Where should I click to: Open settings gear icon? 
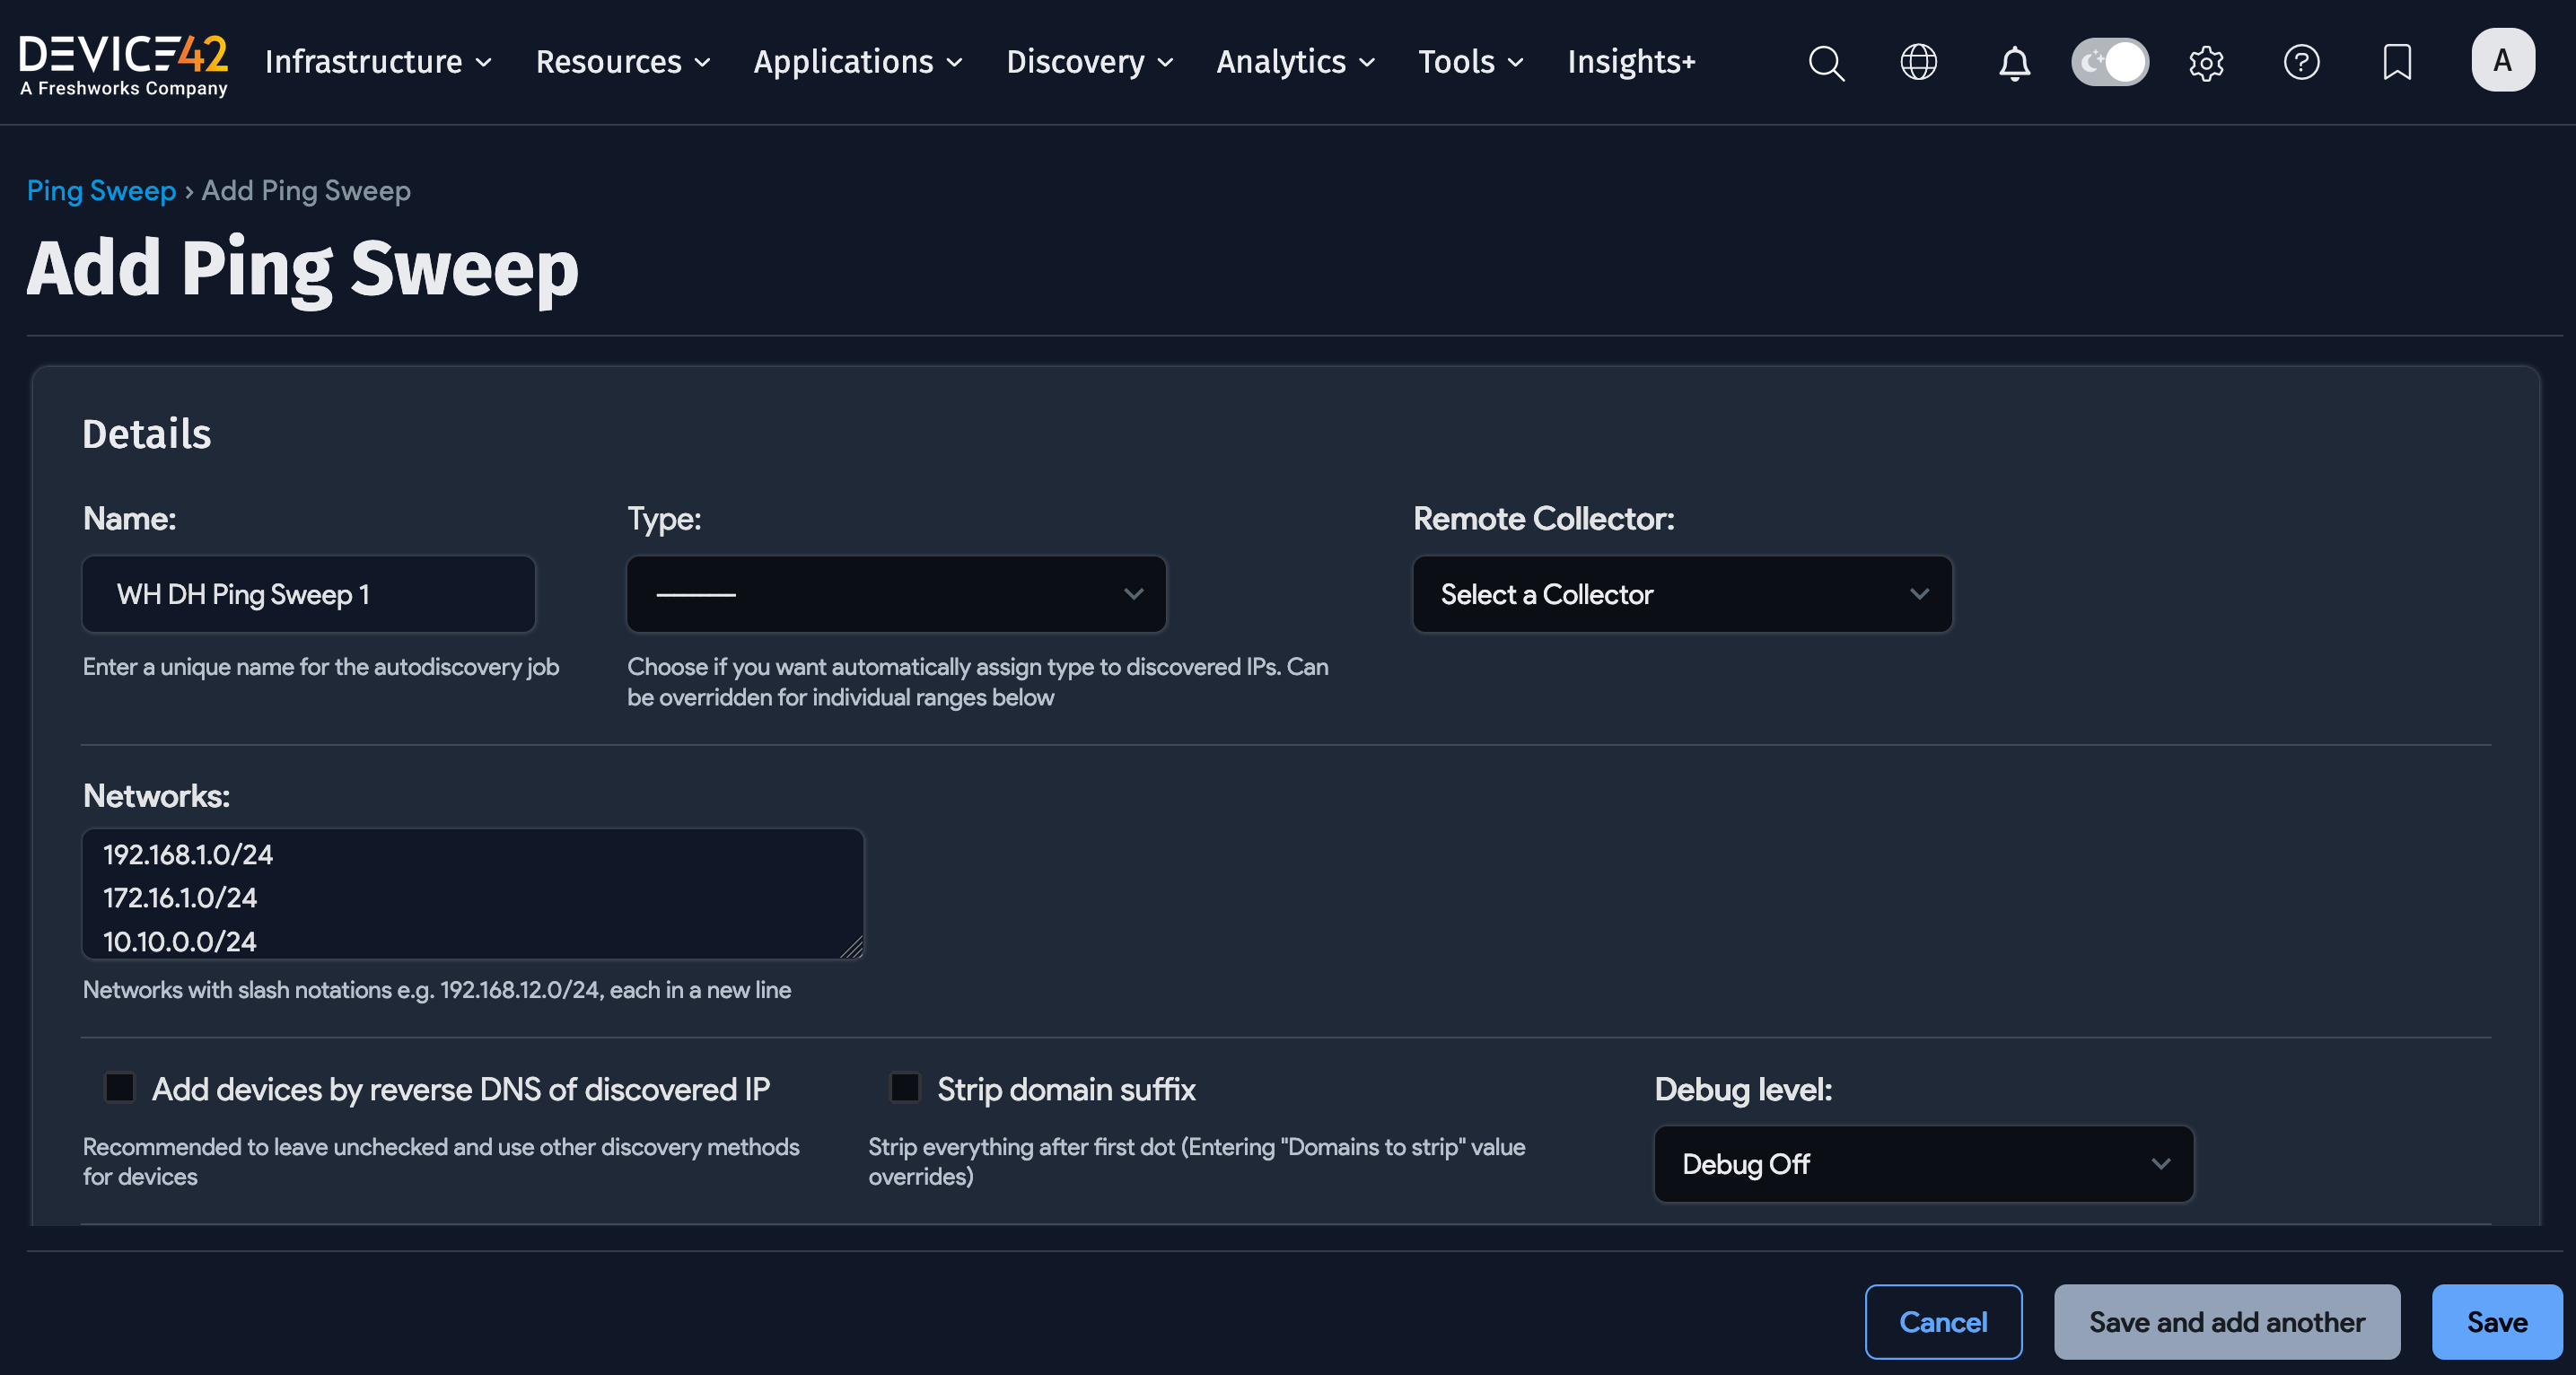(2206, 62)
